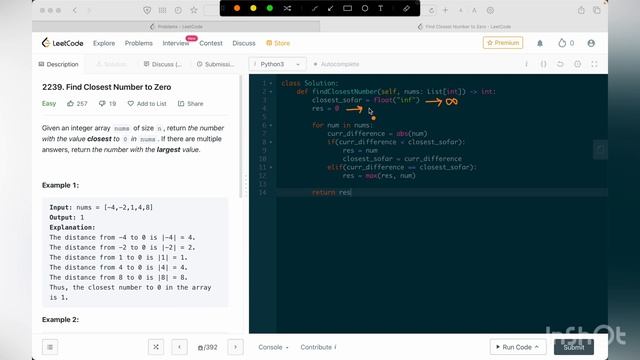Screen dimensions: 640x360
Task: Select the green annotation color
Action: click(x=269, y=8)
